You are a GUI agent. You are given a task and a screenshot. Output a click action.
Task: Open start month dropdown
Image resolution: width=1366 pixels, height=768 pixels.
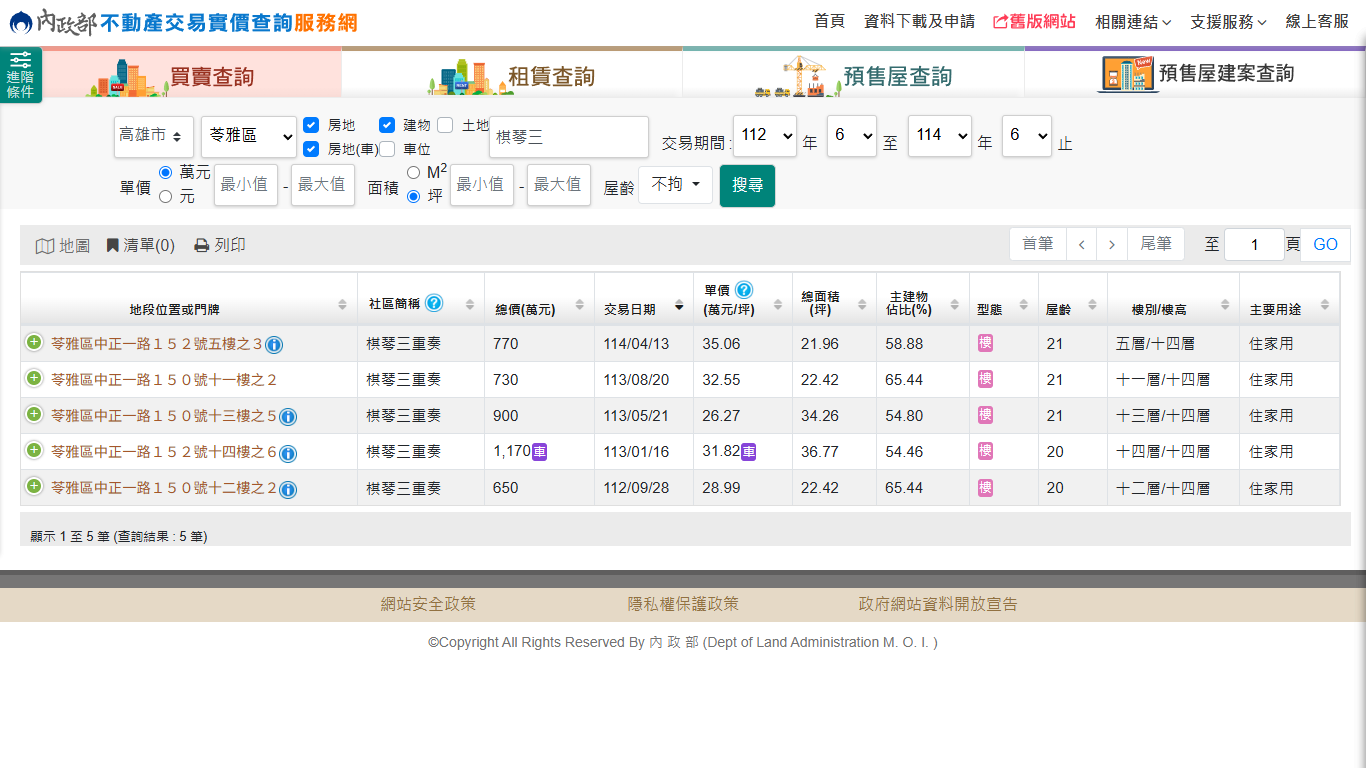tap(852, 136)
